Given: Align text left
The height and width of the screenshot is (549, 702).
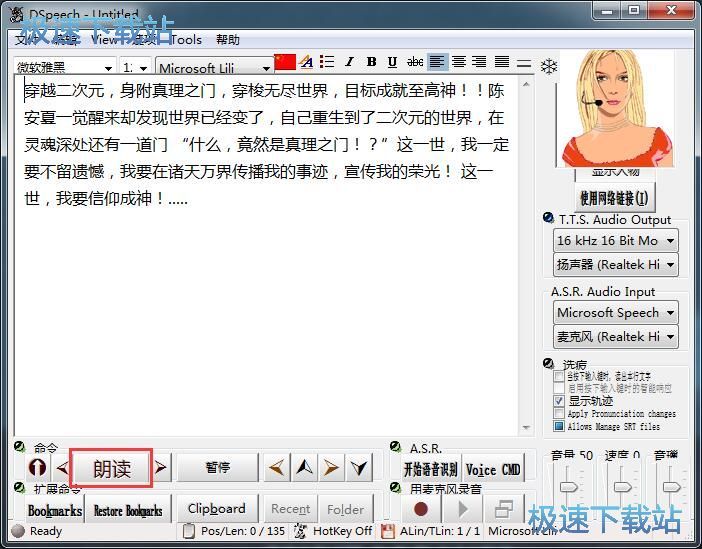Looking at the screenshot, I should tap(437, 61).
